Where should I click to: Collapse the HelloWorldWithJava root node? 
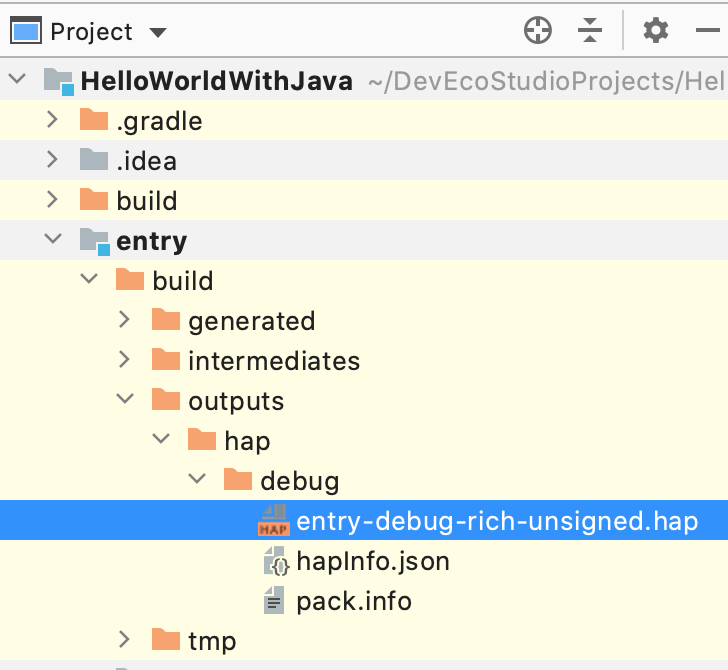pos(17,78)
